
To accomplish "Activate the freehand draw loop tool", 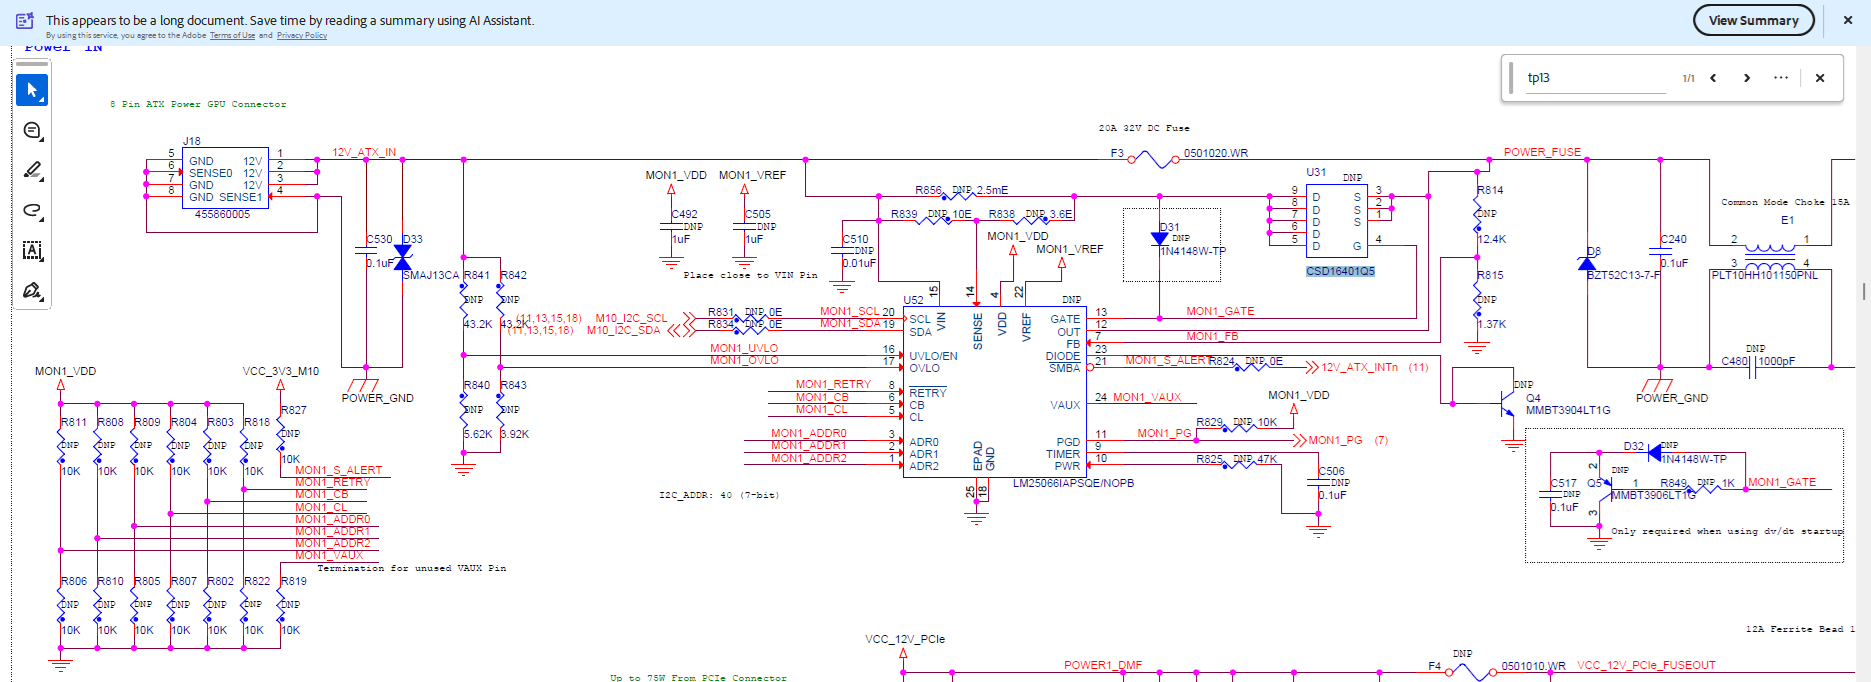I will [x=32, y=211].
